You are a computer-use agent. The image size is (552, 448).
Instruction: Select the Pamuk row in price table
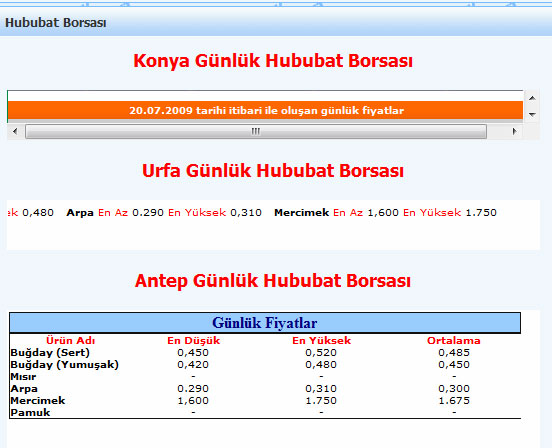(x=265, y=412)
